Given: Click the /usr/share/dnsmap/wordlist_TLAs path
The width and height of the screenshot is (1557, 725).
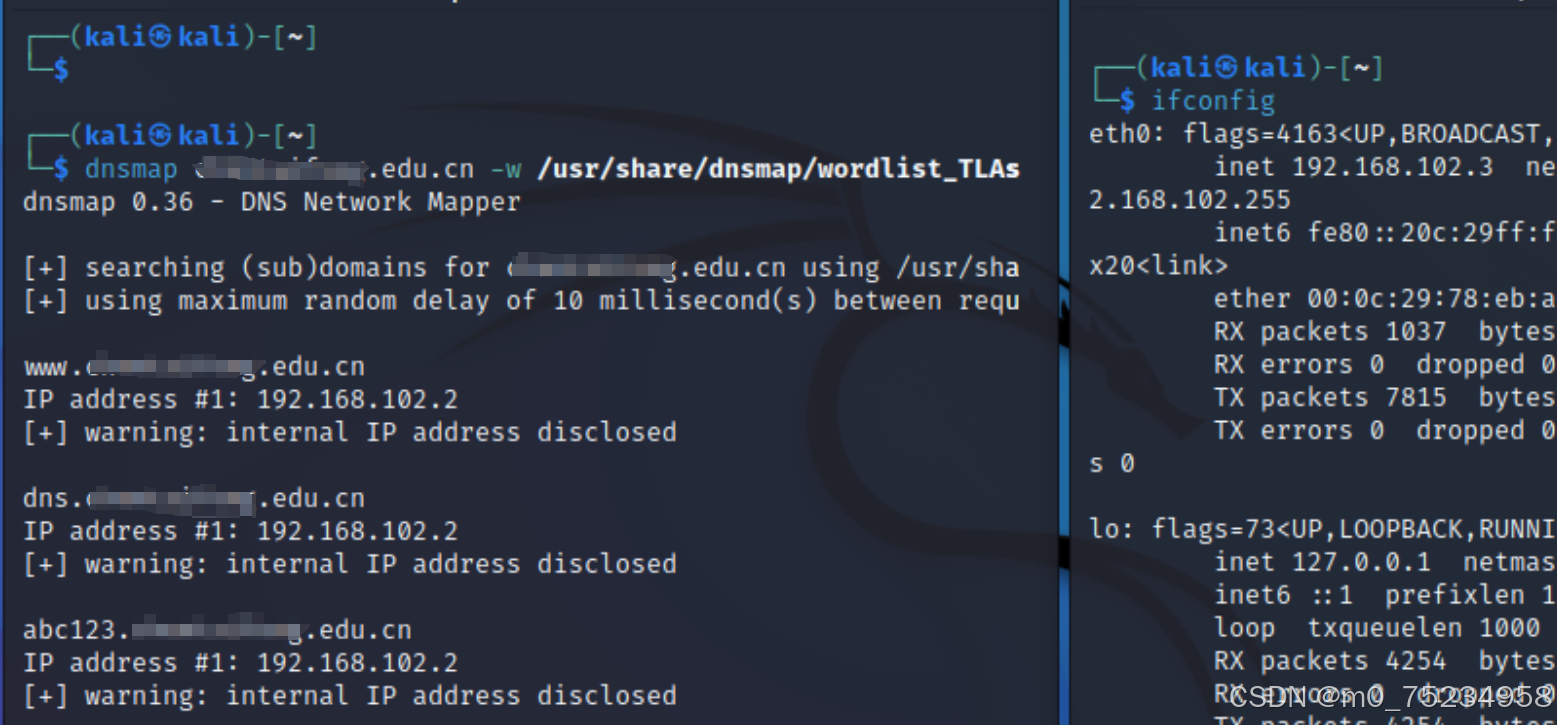Looking at the screenshot, I should tap(782, 168).
